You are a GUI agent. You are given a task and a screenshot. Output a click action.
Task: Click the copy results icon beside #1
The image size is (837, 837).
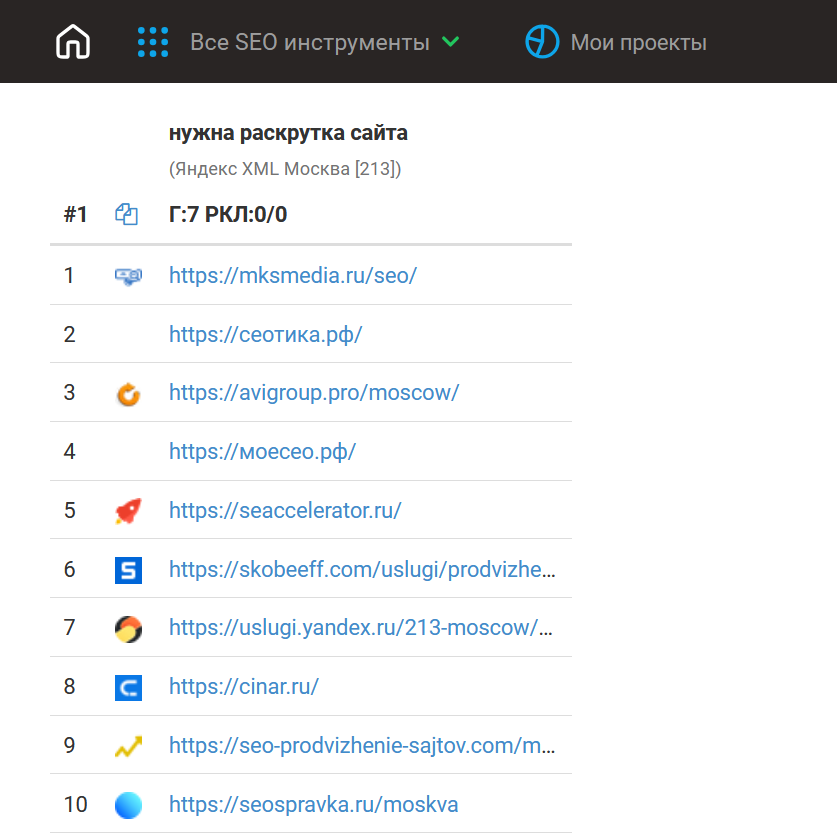(x=127, y=214)
